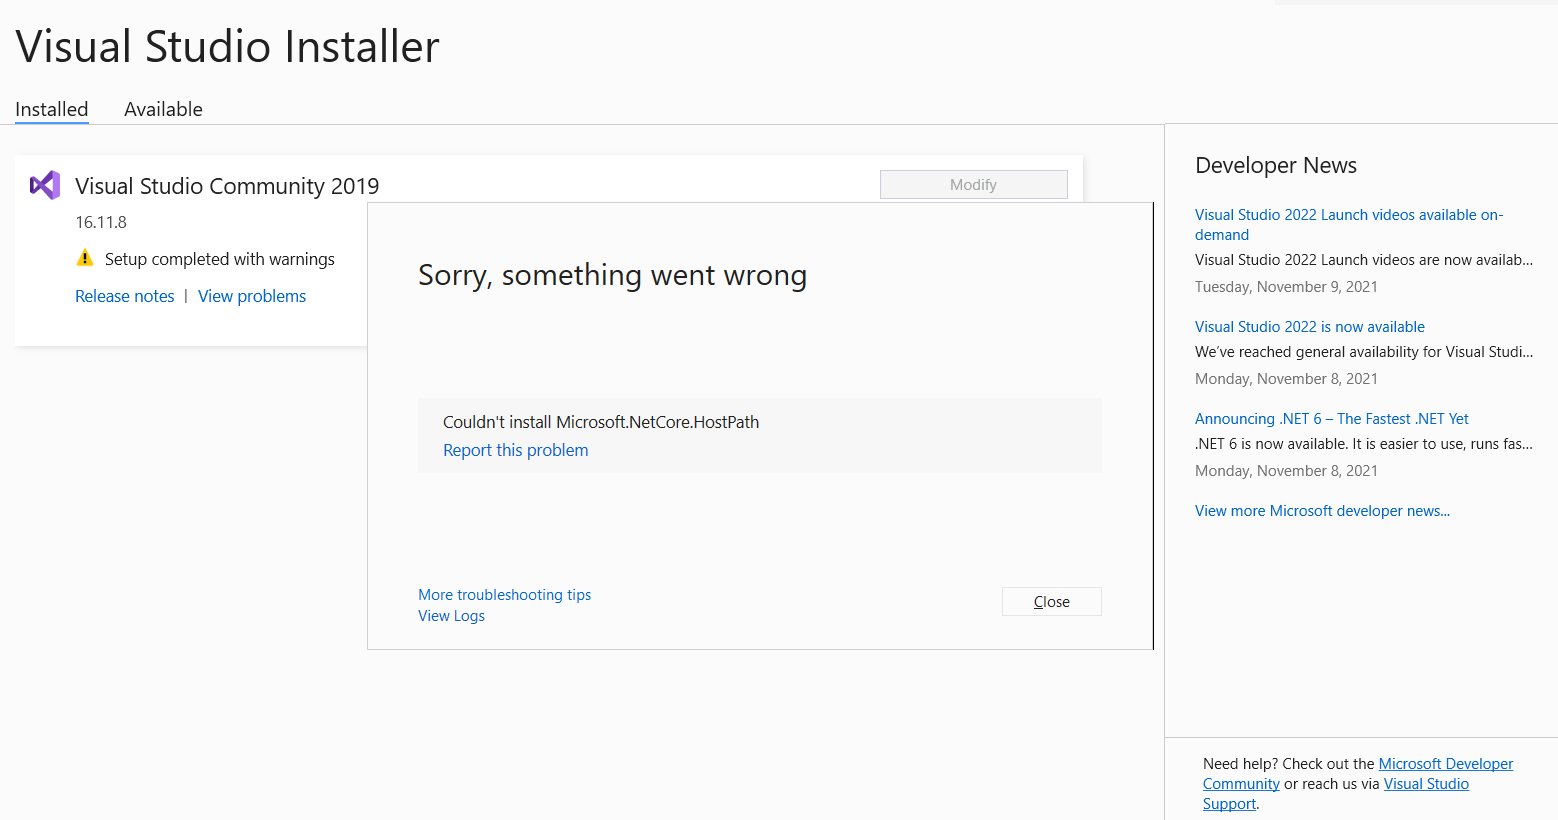This screenshot has width=1558, height=820.
Task: Click the Launch videos are now available summary
Action: (1364, 260)
